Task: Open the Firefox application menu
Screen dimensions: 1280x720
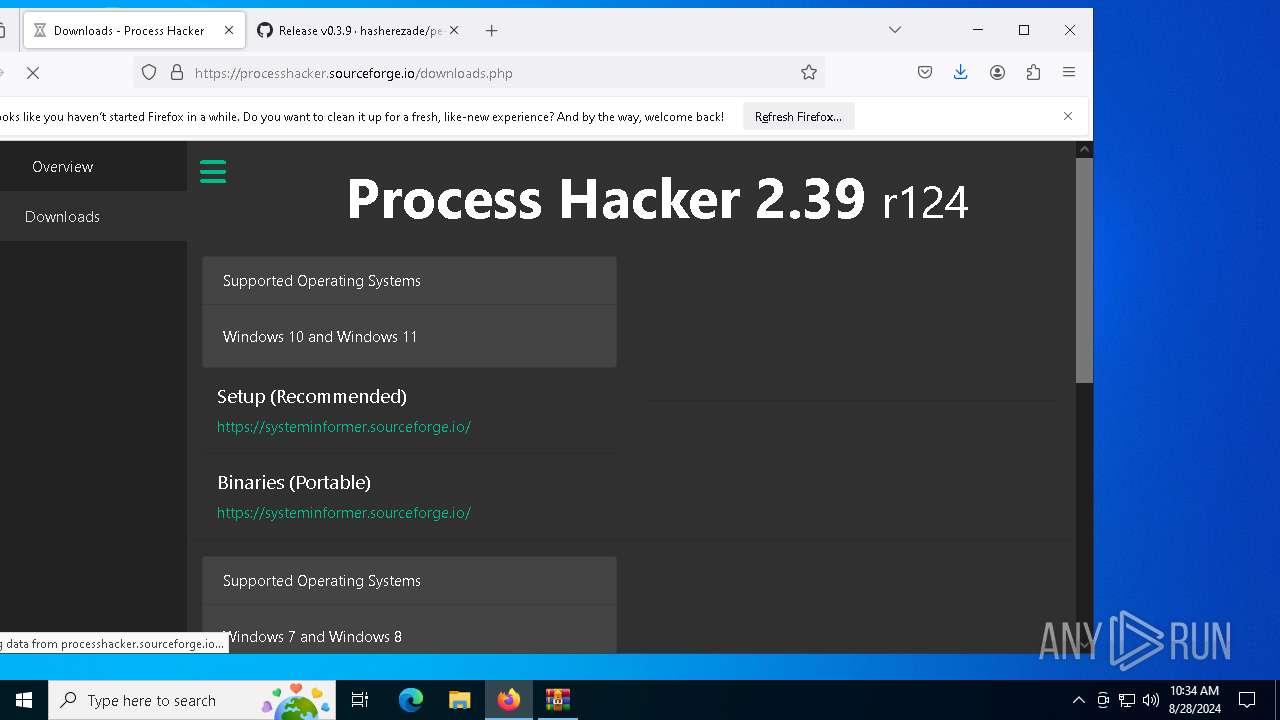Action: [x=1069, y=72]
